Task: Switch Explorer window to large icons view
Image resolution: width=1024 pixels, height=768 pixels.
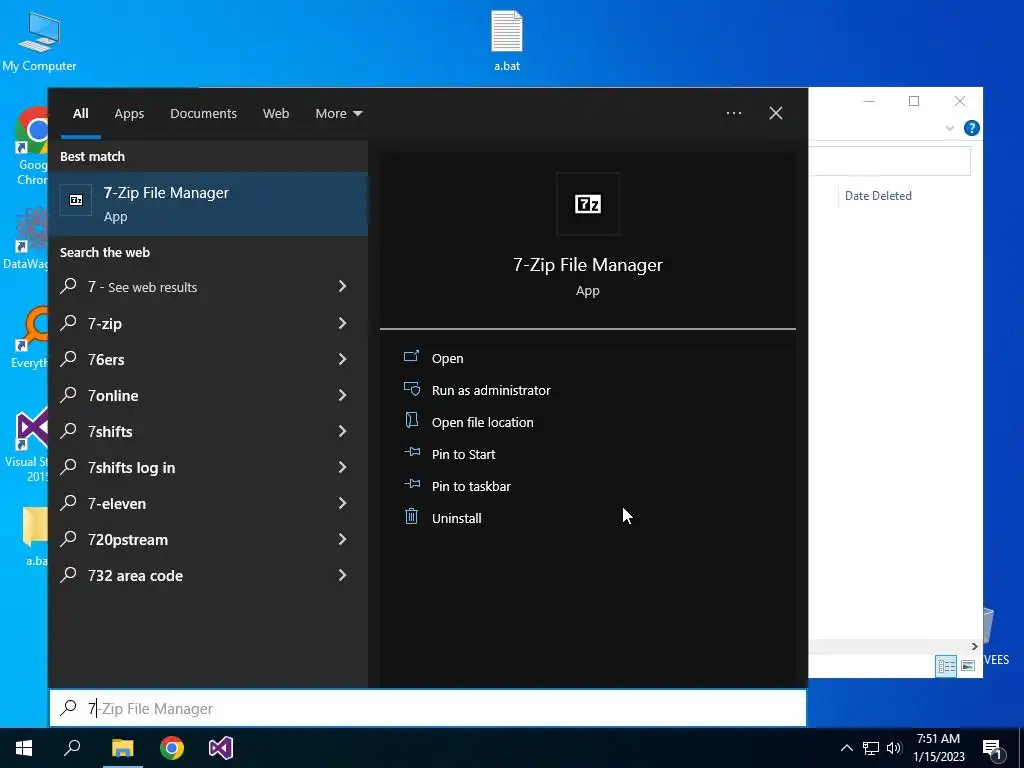Action: (968, 665)
